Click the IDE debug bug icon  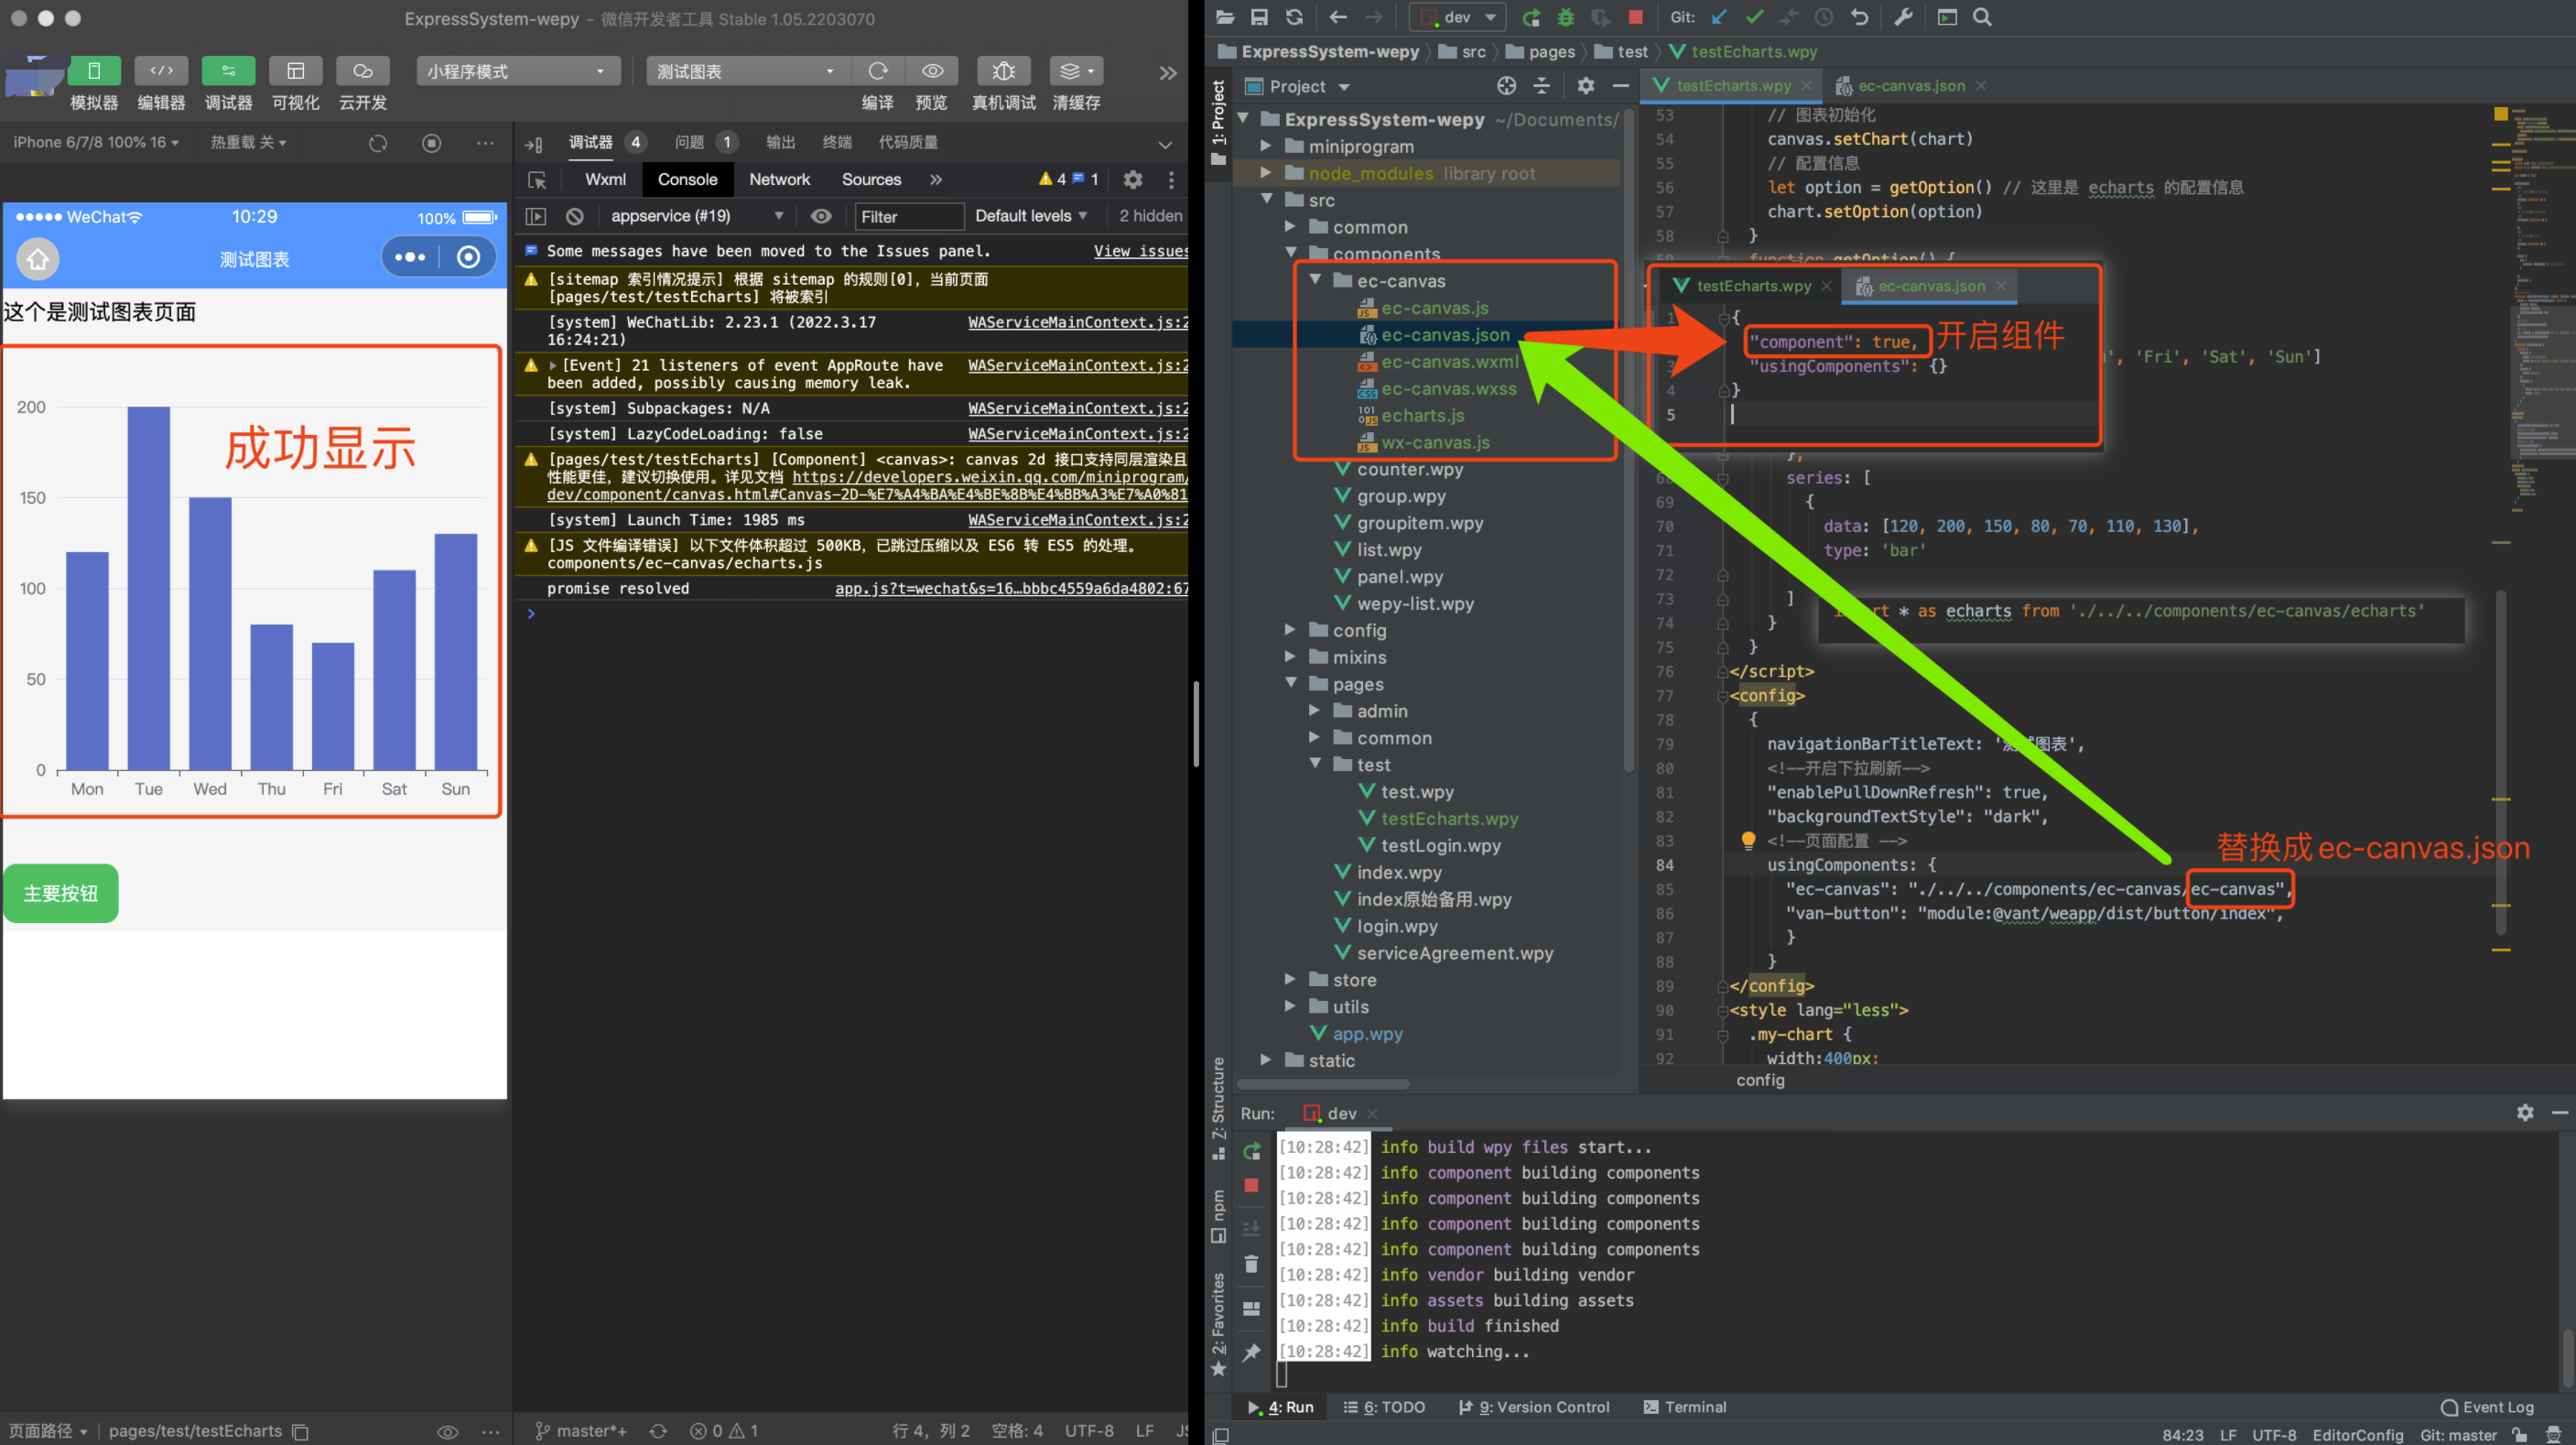1565,17
